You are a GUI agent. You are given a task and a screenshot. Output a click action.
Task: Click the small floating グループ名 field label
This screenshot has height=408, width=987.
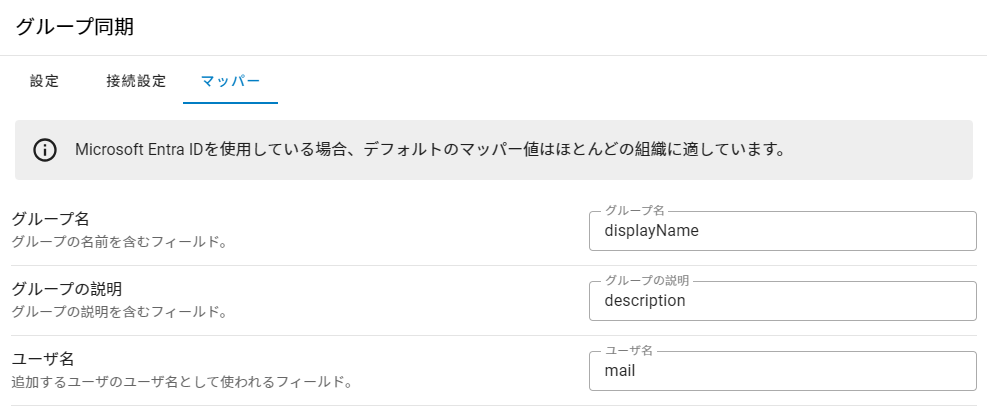pos(634,211)
